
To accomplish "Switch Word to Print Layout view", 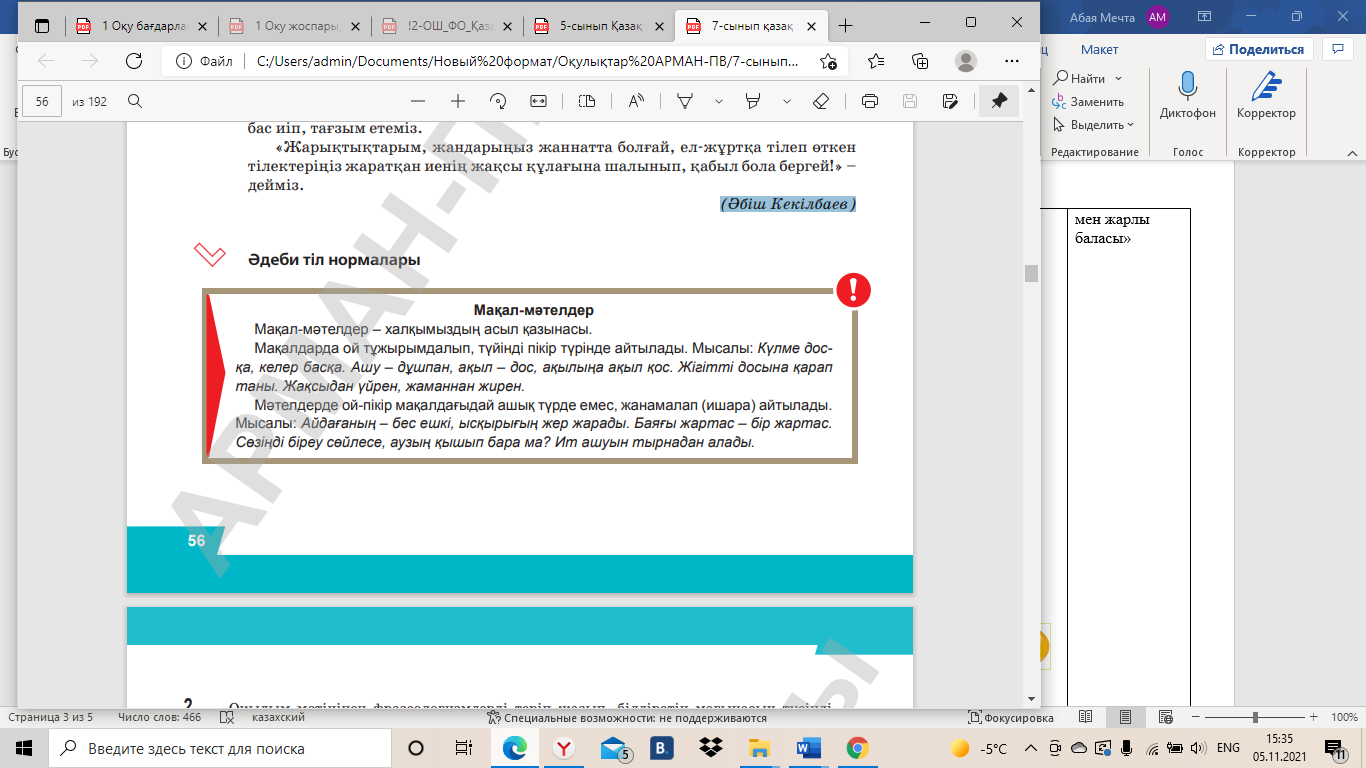I will pyautogui.click(x=1125, y=718).
